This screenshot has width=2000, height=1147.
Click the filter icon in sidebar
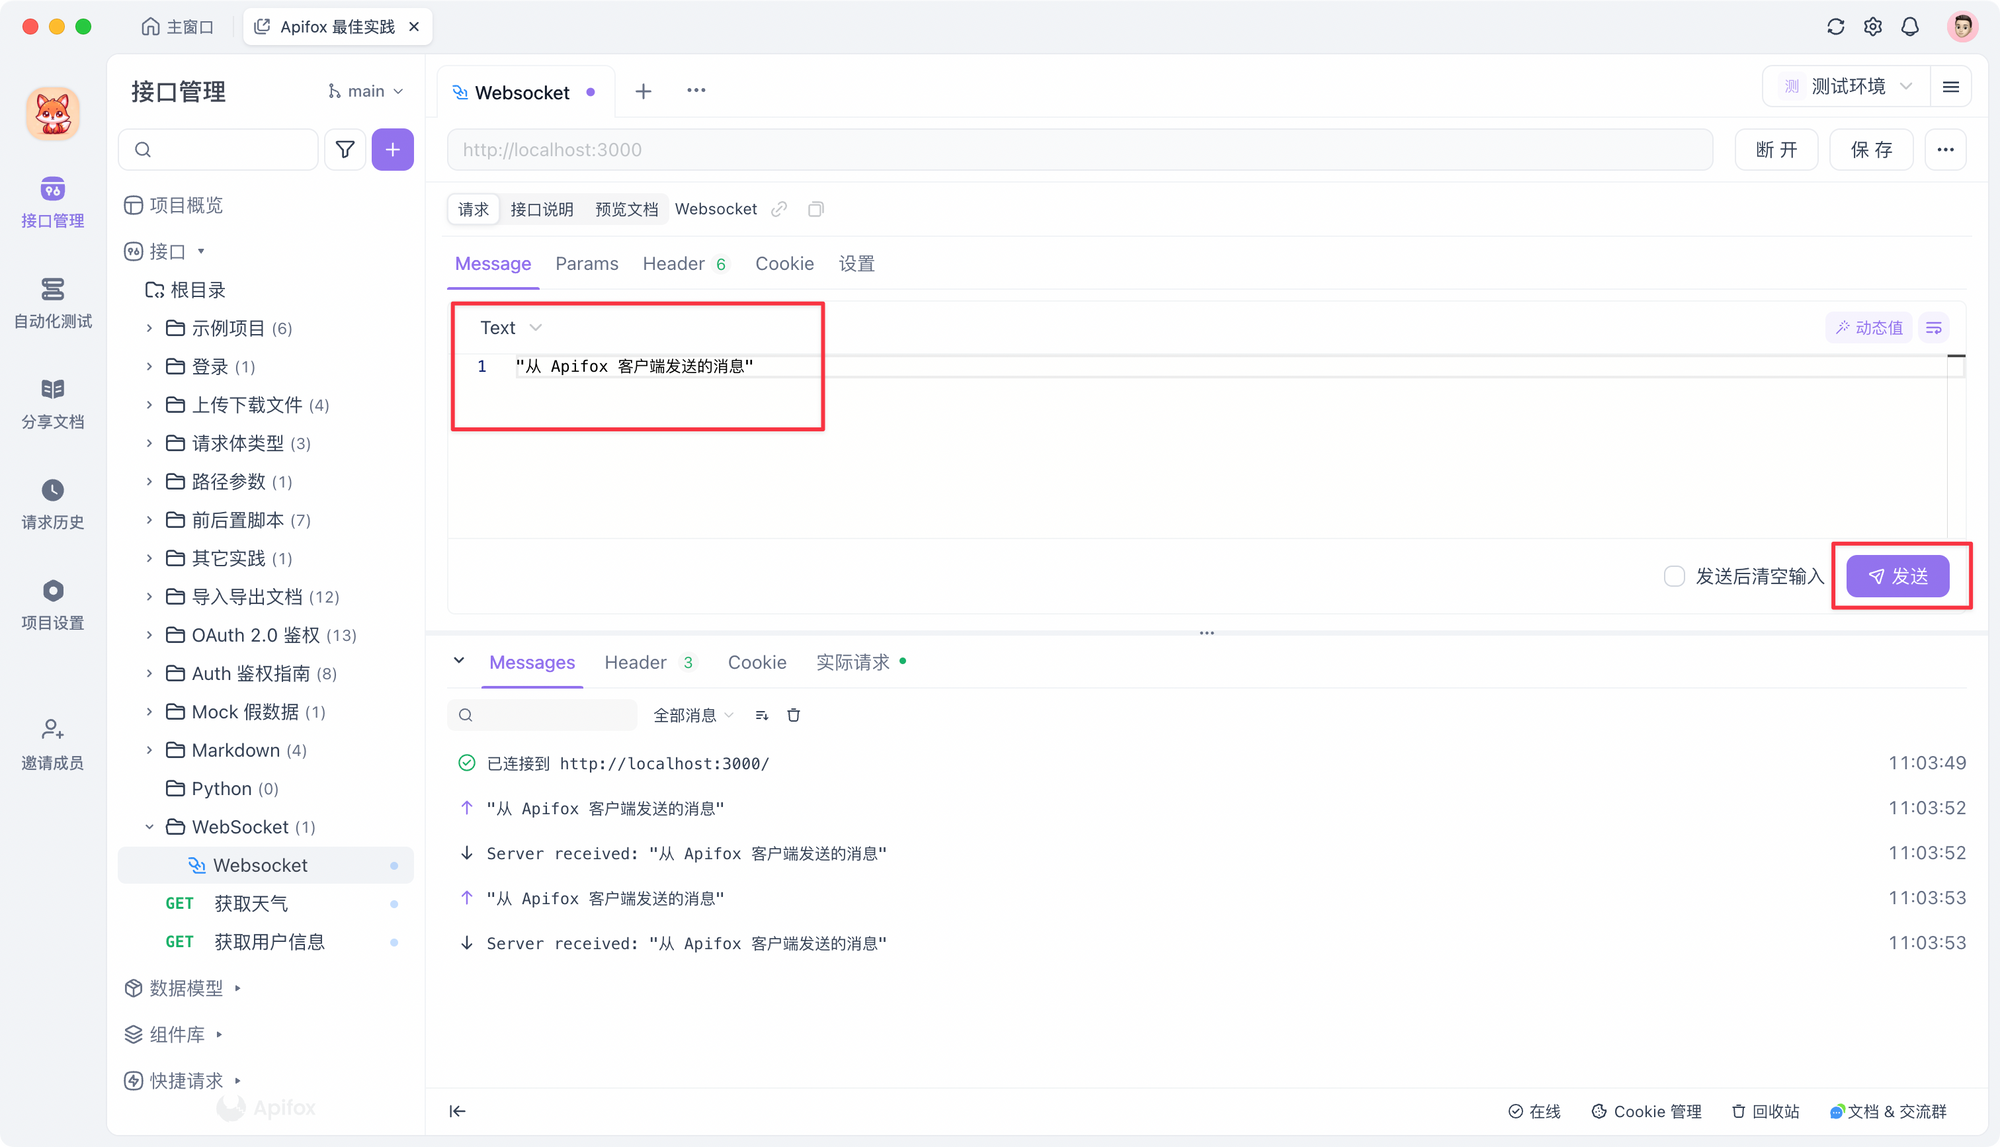click(x=345, y=148)
